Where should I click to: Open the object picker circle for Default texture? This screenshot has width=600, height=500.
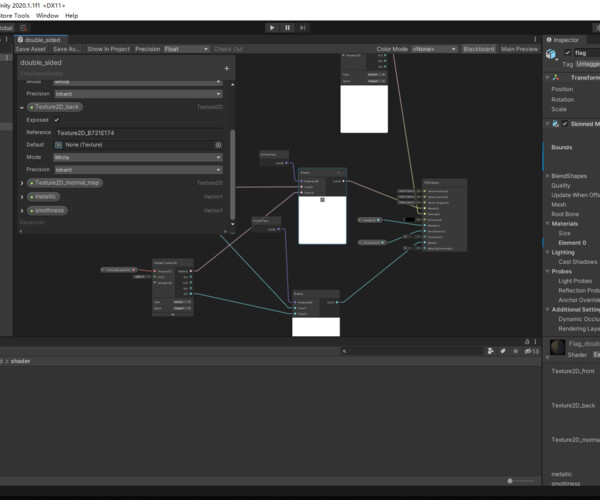pyautogui.click(x=218, y=145)
